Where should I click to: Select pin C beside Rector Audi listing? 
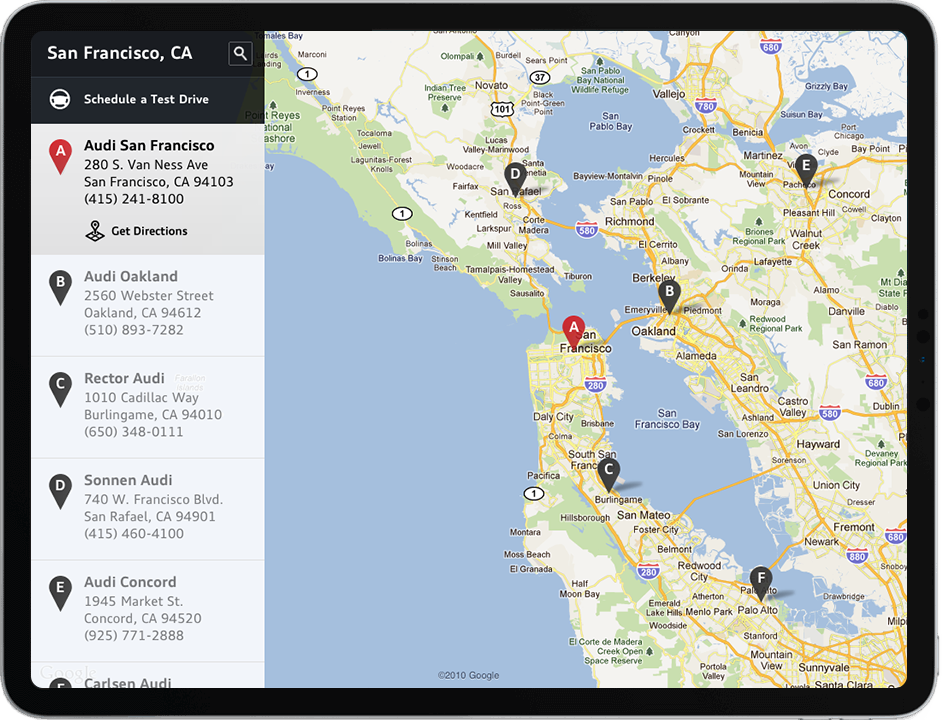click(x=61, y=389)
